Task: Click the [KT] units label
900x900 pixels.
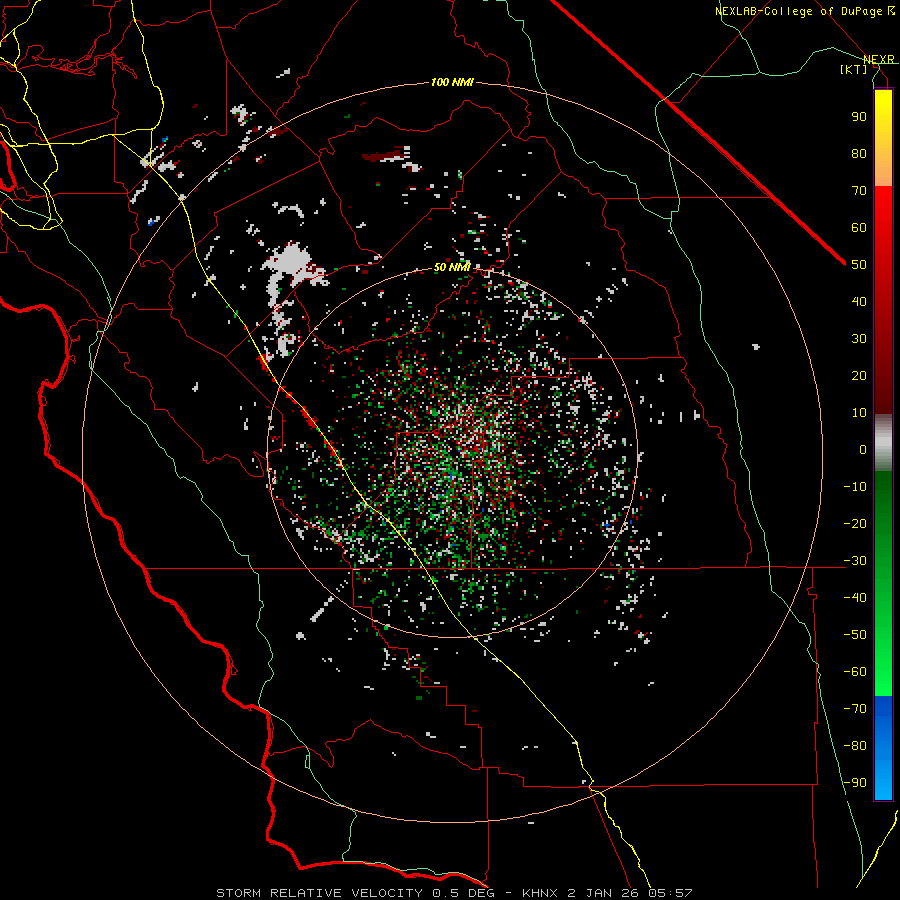Action: (854, 69)
